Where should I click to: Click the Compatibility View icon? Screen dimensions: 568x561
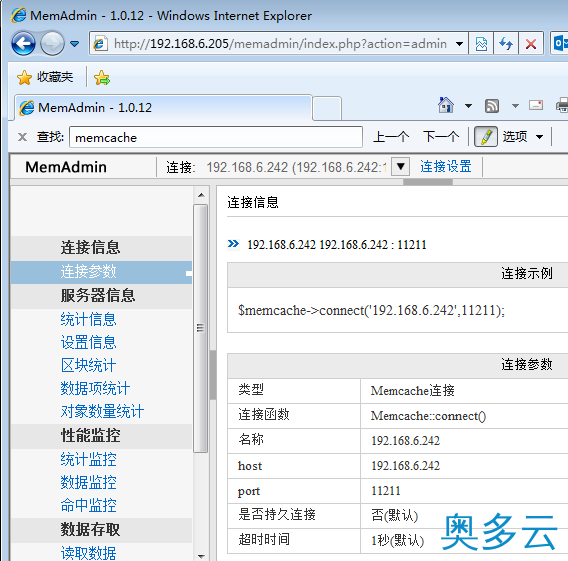pos(481,44)
